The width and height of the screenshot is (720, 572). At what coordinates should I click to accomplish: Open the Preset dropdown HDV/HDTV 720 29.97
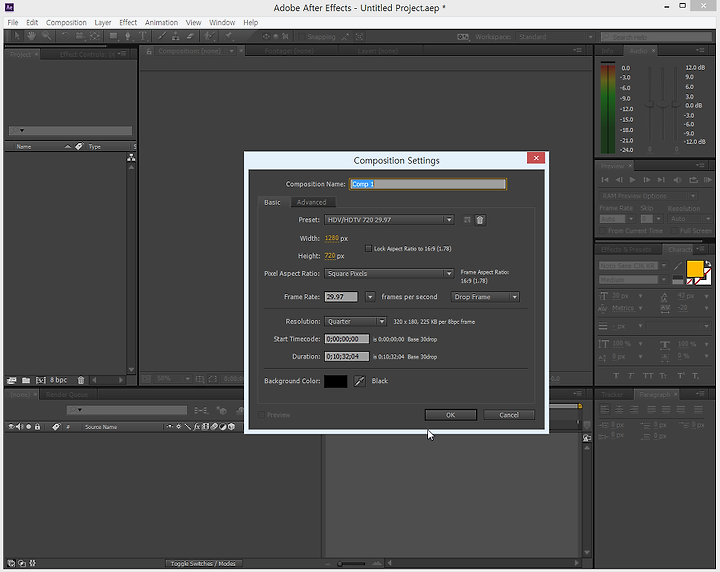point(389,220)
